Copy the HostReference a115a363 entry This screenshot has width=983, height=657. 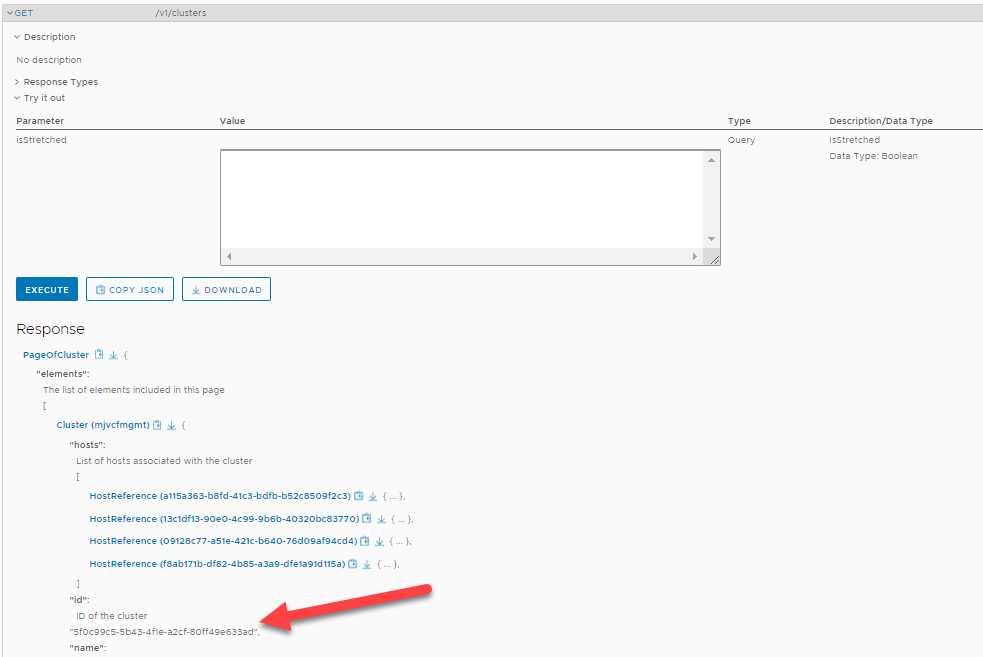[x=358, y=496]
